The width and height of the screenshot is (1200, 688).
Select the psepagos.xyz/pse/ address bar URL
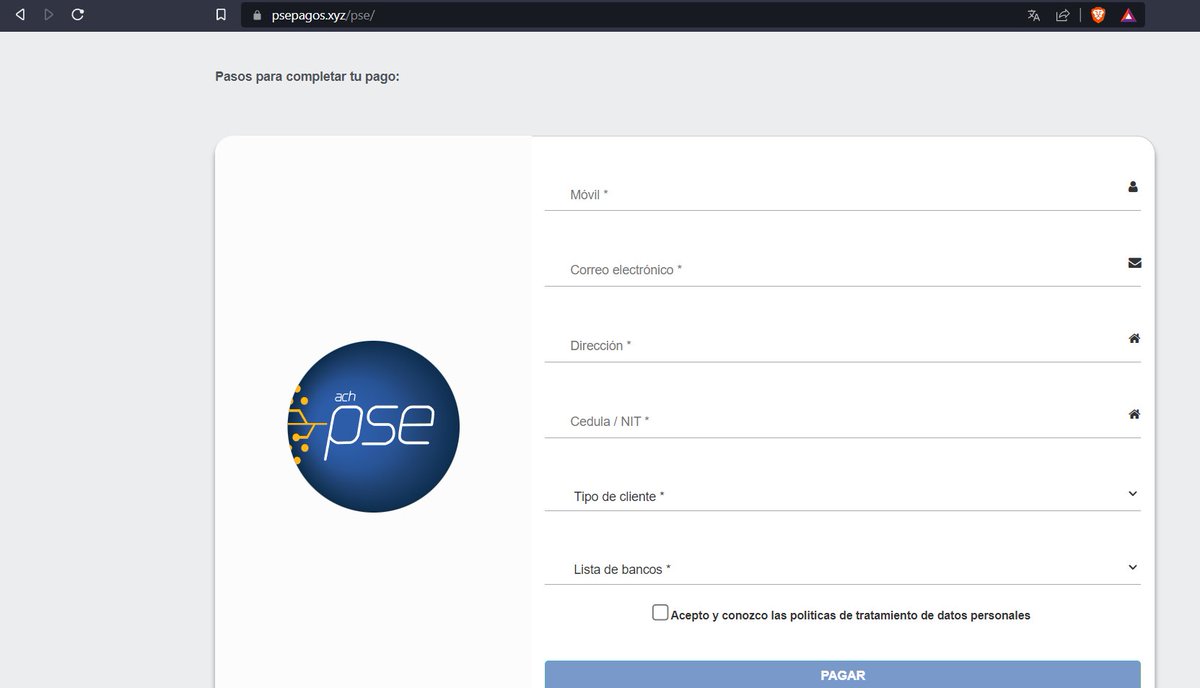323,16
